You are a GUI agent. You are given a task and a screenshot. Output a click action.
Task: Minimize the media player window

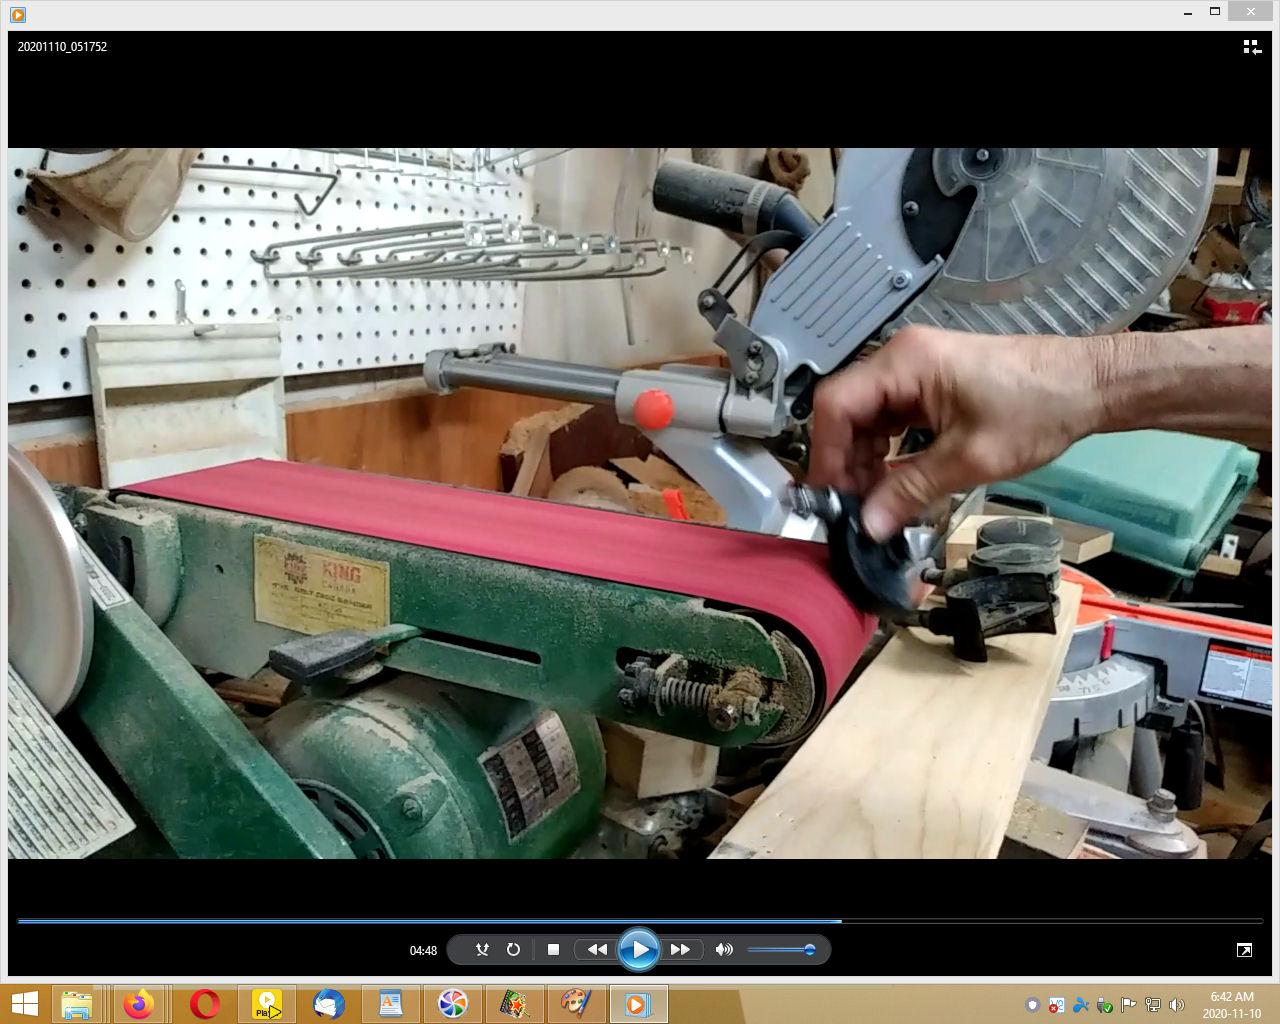[1189, 12]
